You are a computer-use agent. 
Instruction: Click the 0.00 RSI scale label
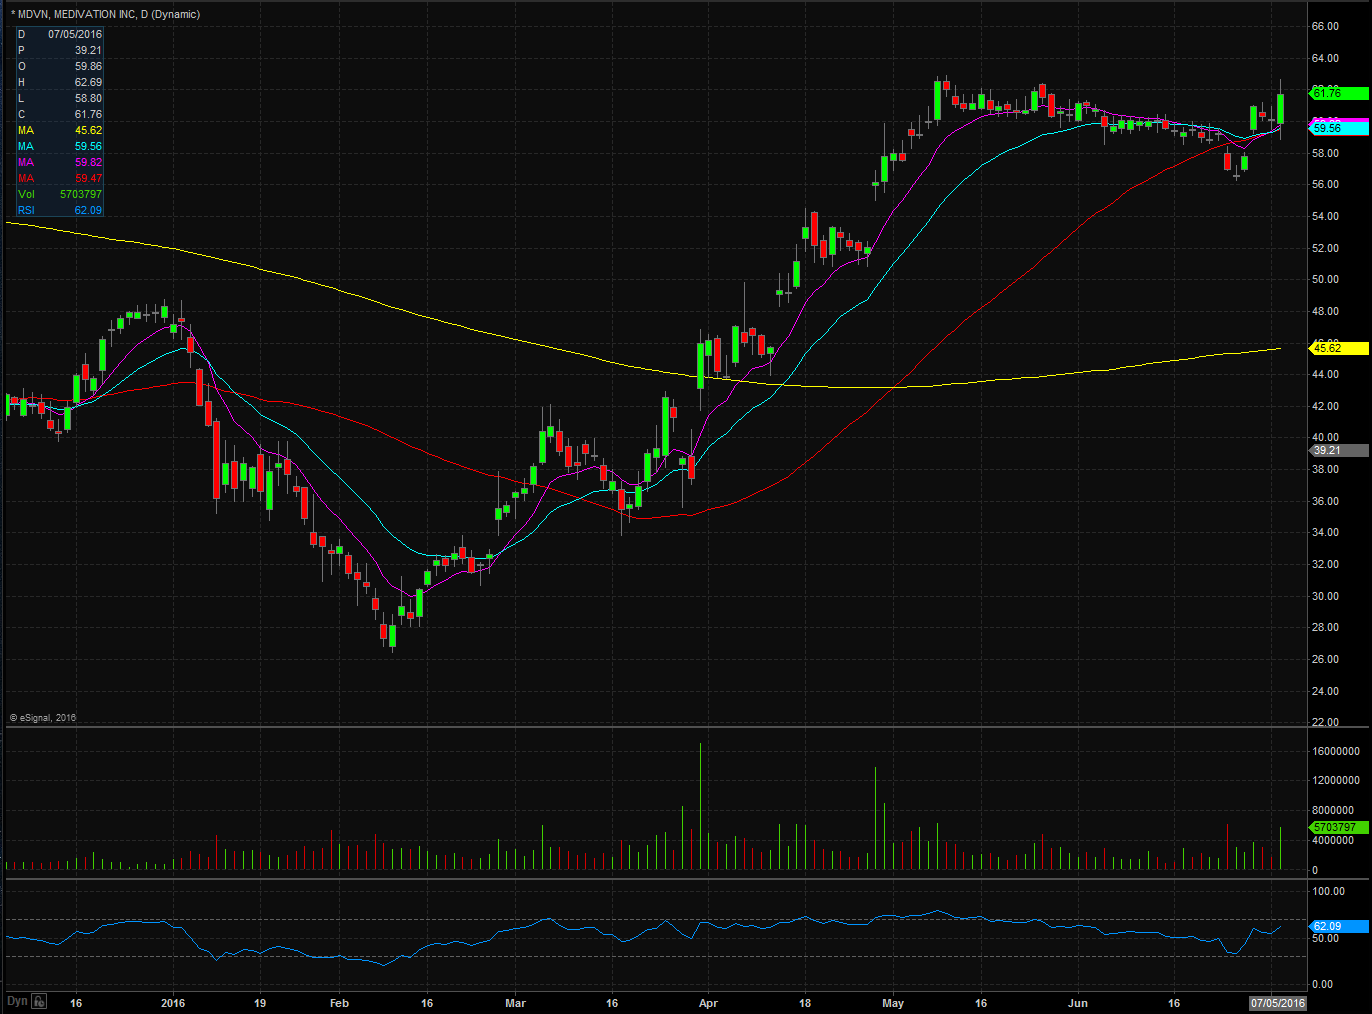[x=1322, y=984]
